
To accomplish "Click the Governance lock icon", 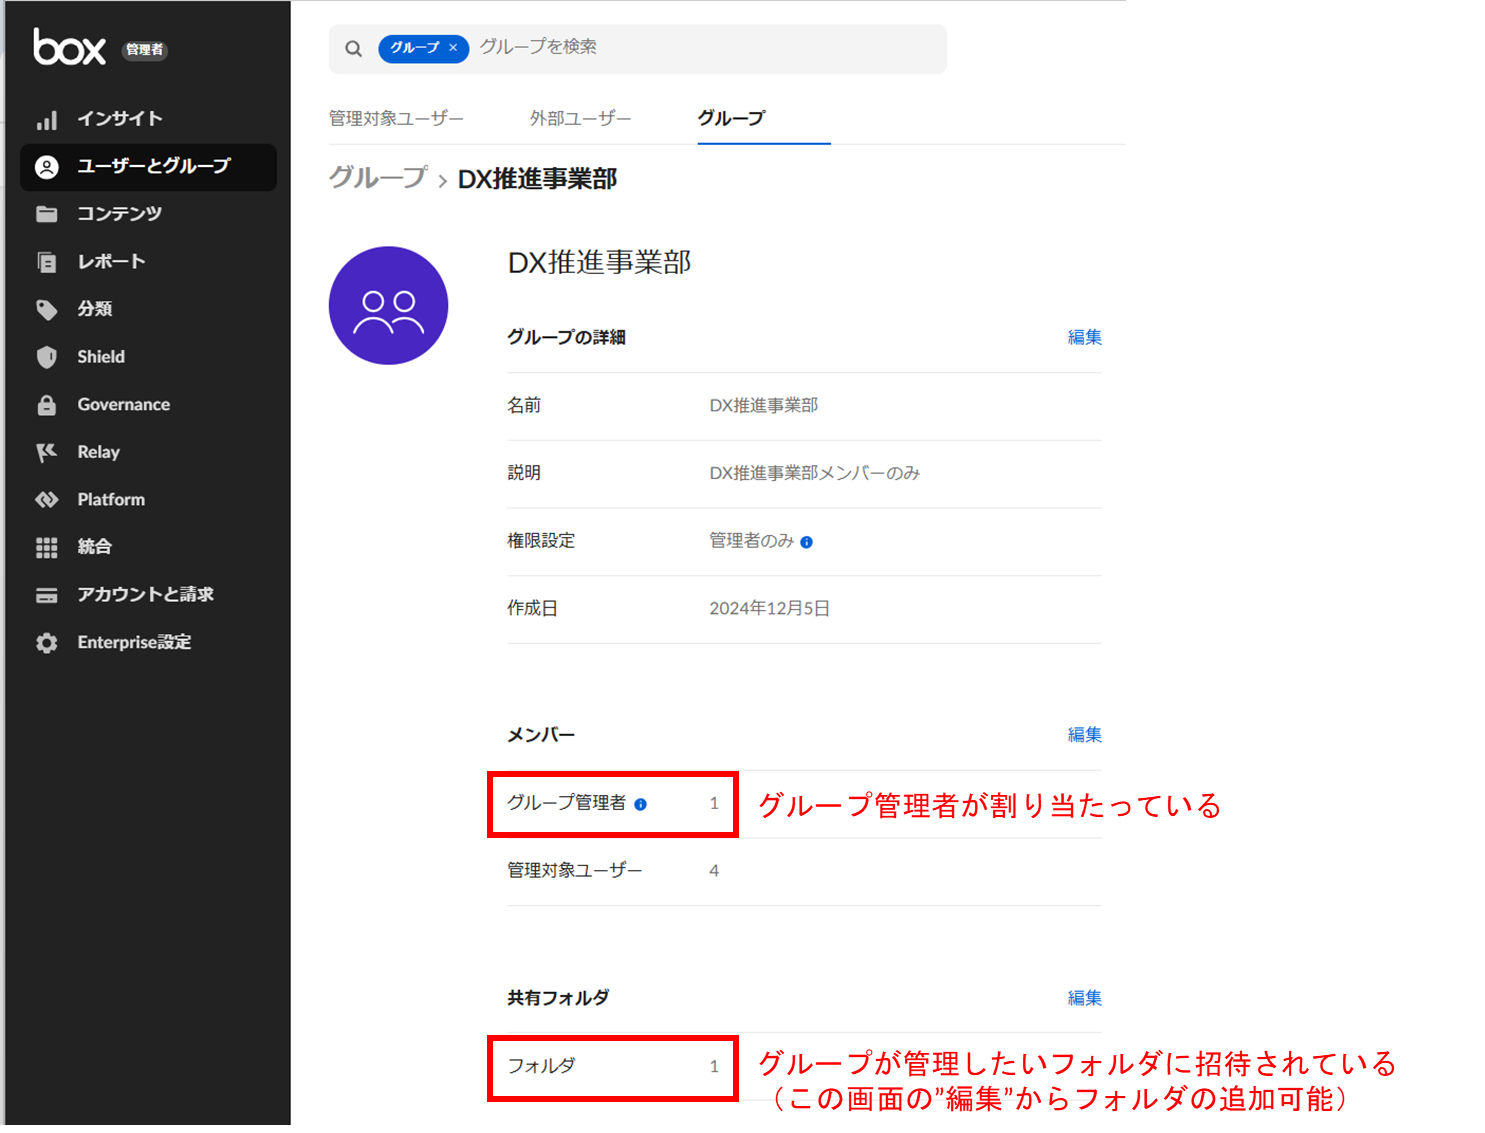I will tap(46, 405).
